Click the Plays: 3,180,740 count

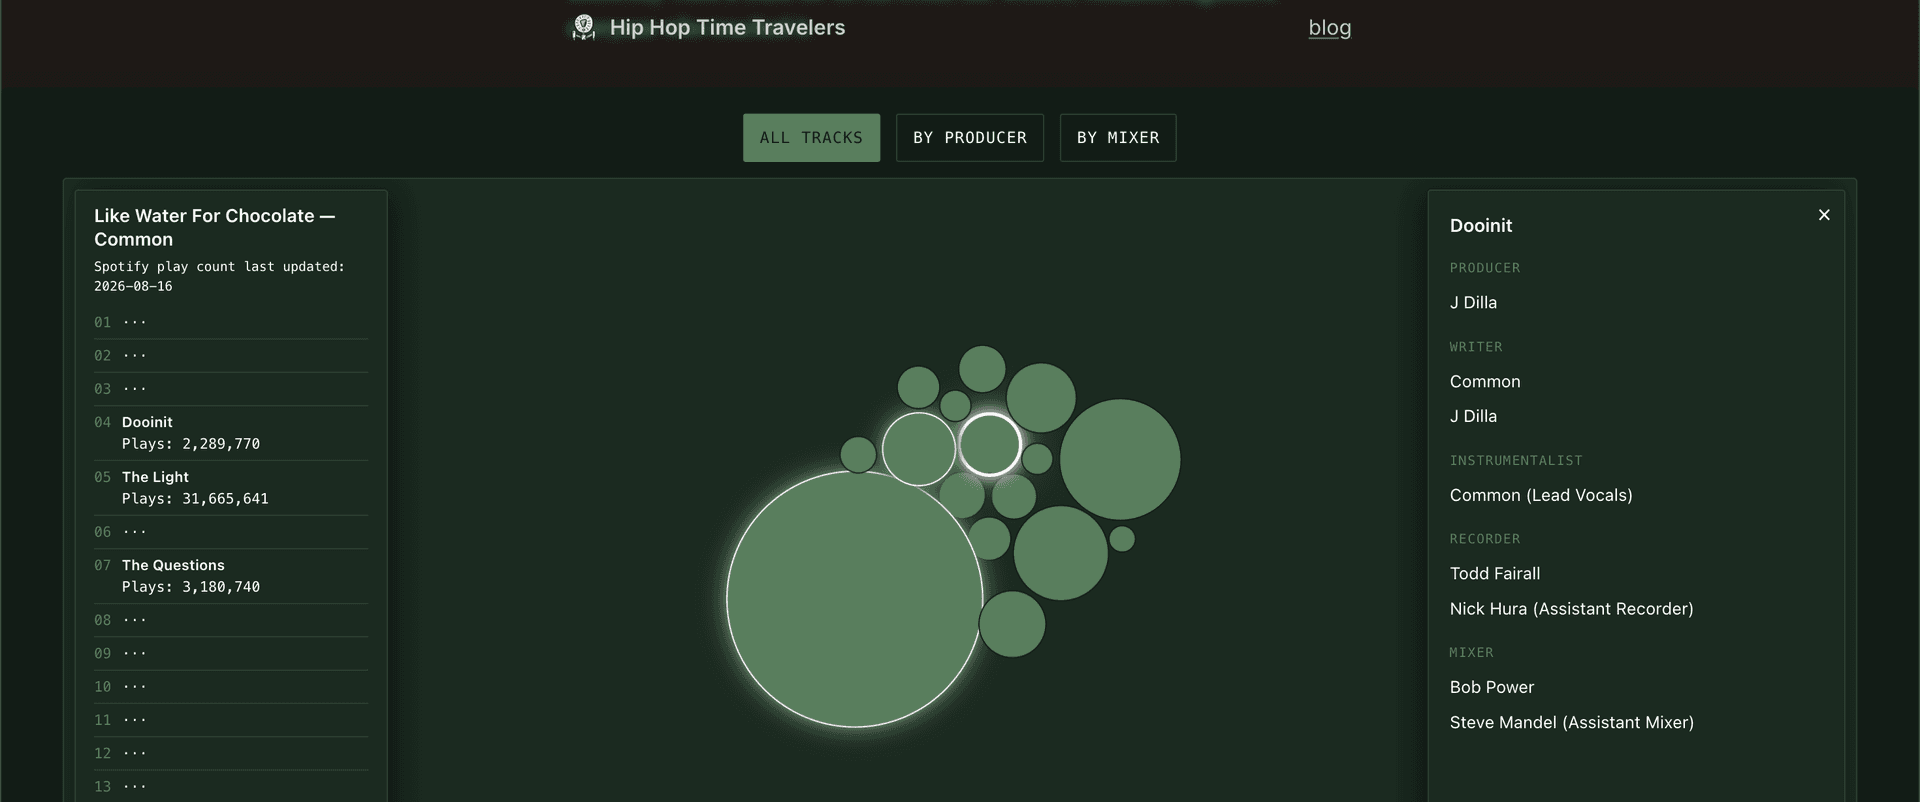pyautogui.click(x=191, y=587)
